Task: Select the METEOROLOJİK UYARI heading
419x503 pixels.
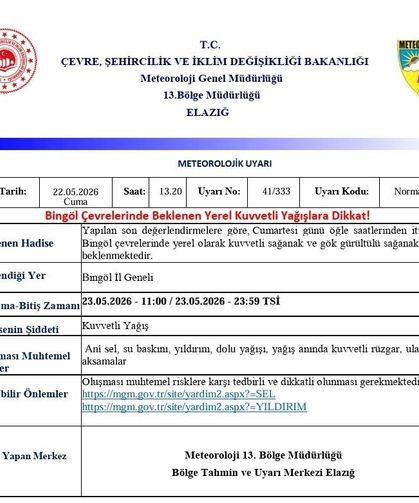Action: 225,164
